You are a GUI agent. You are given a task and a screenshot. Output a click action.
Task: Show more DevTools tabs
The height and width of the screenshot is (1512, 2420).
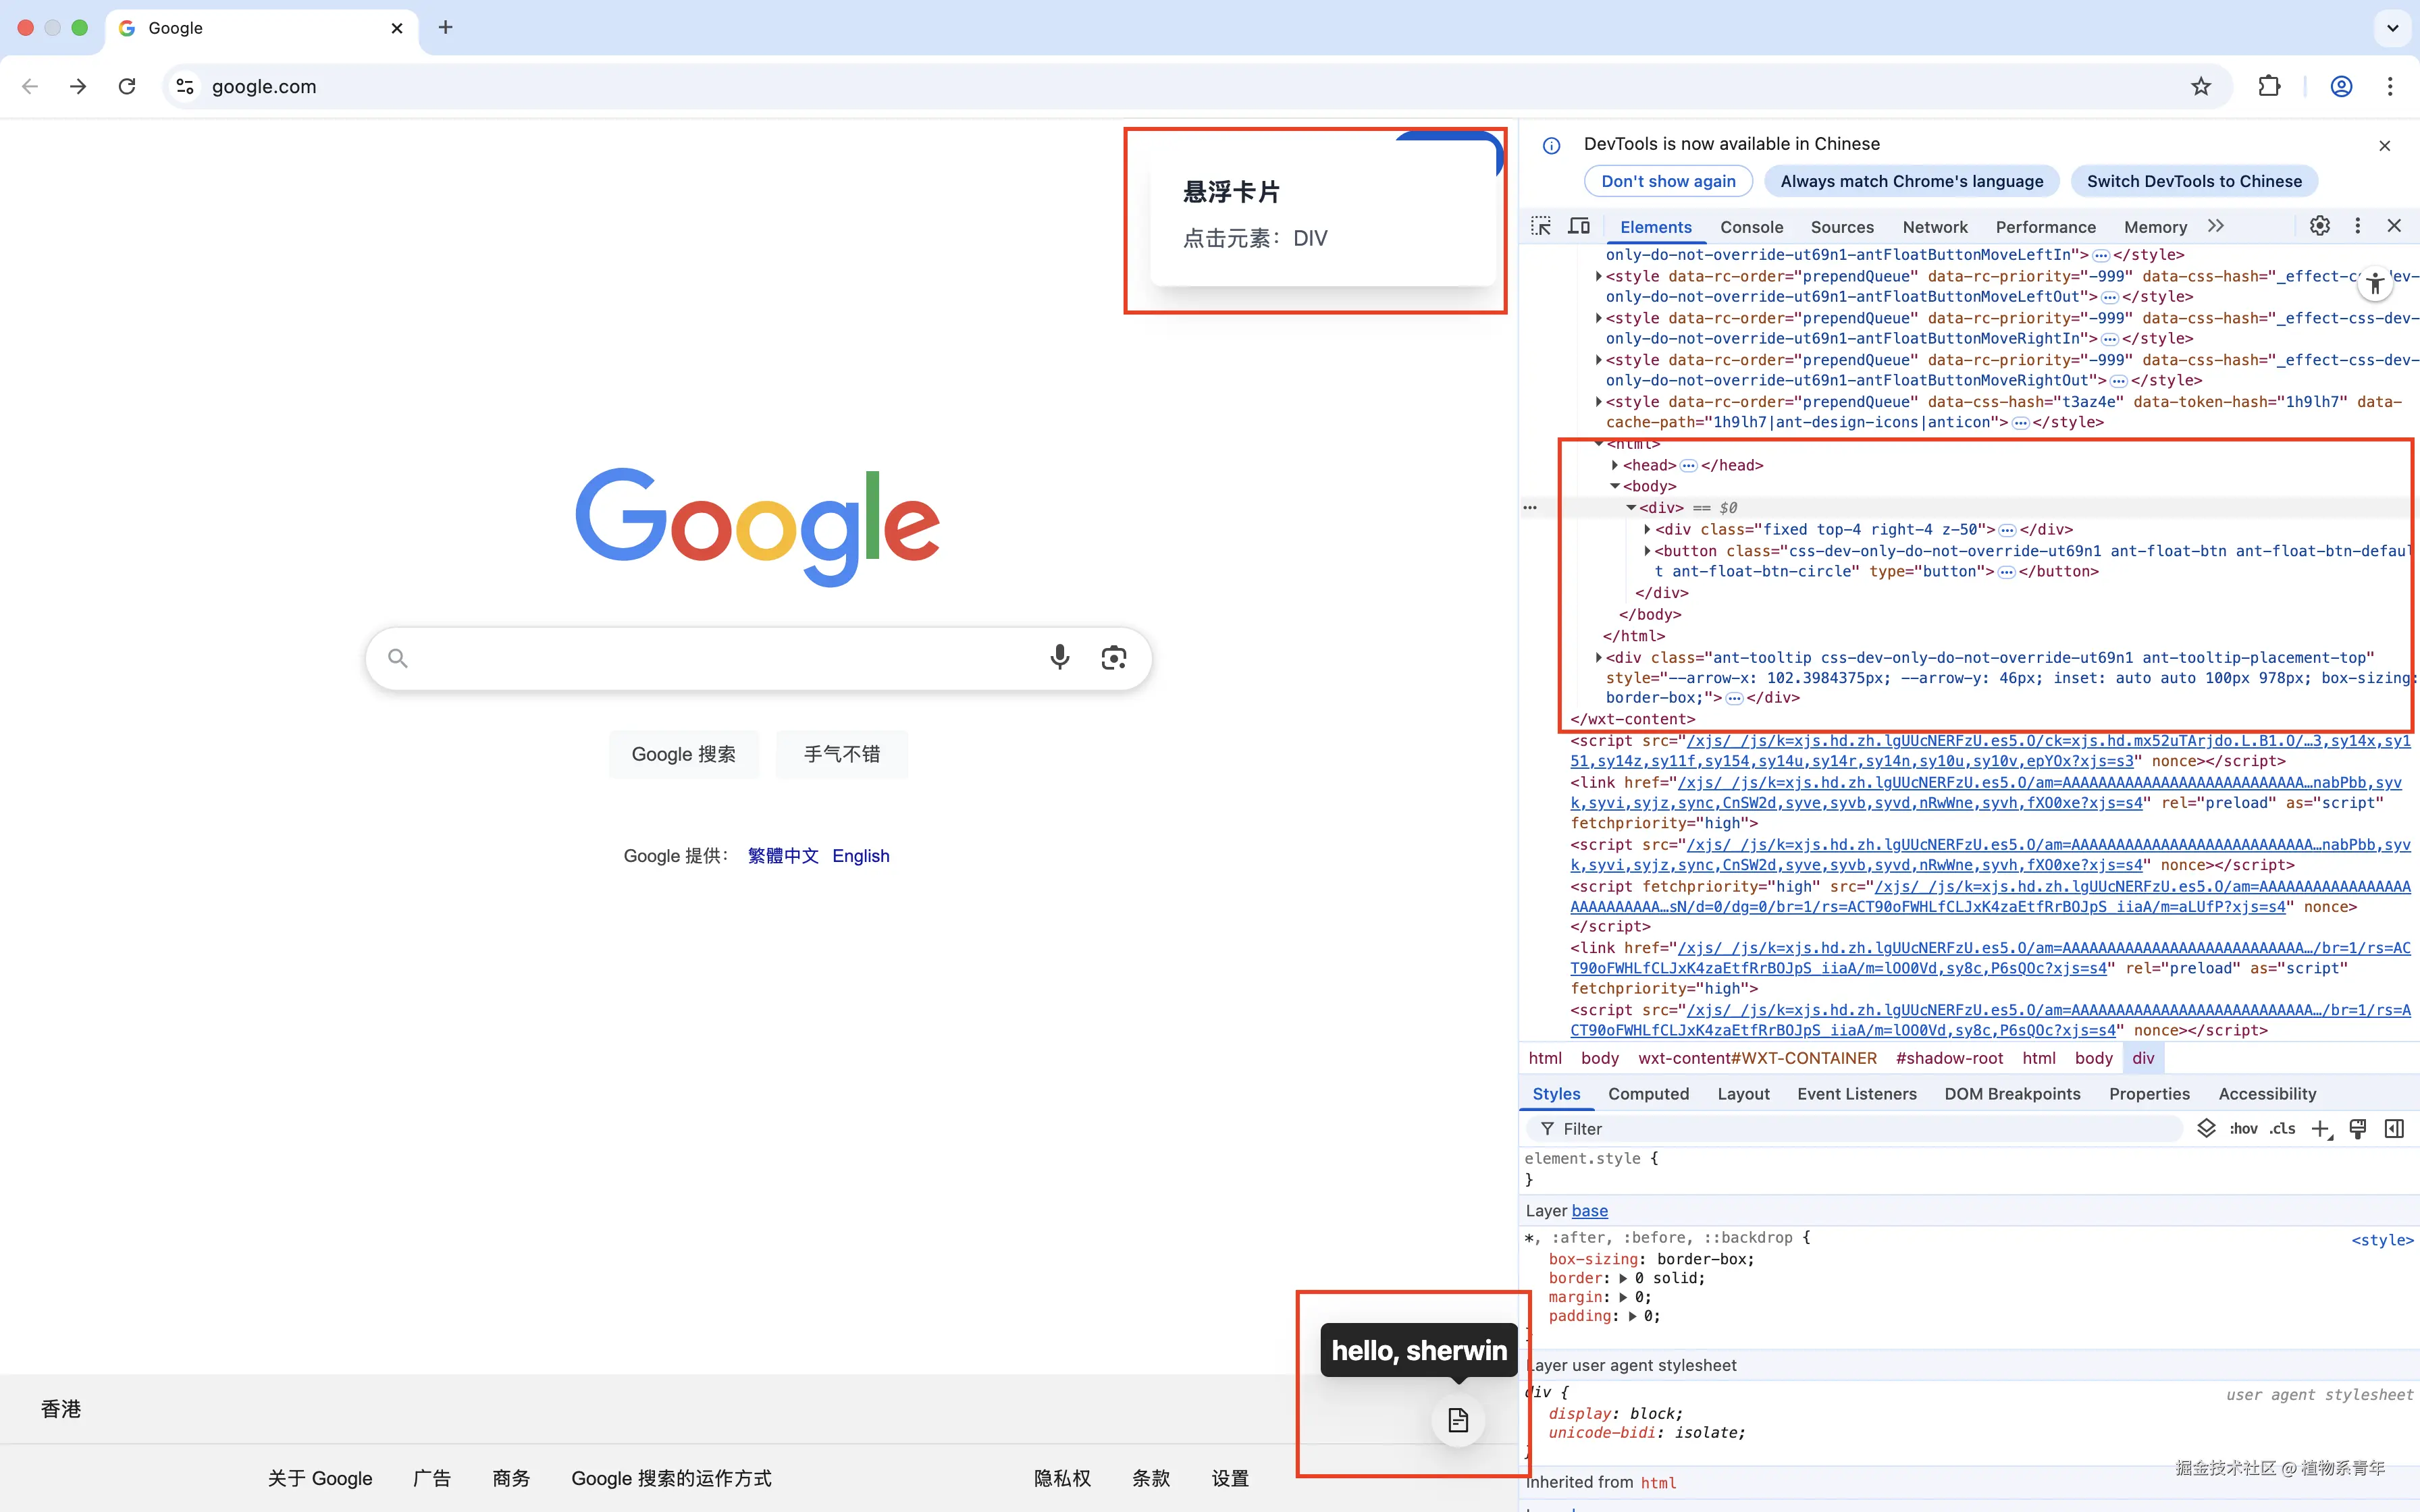2216,226
